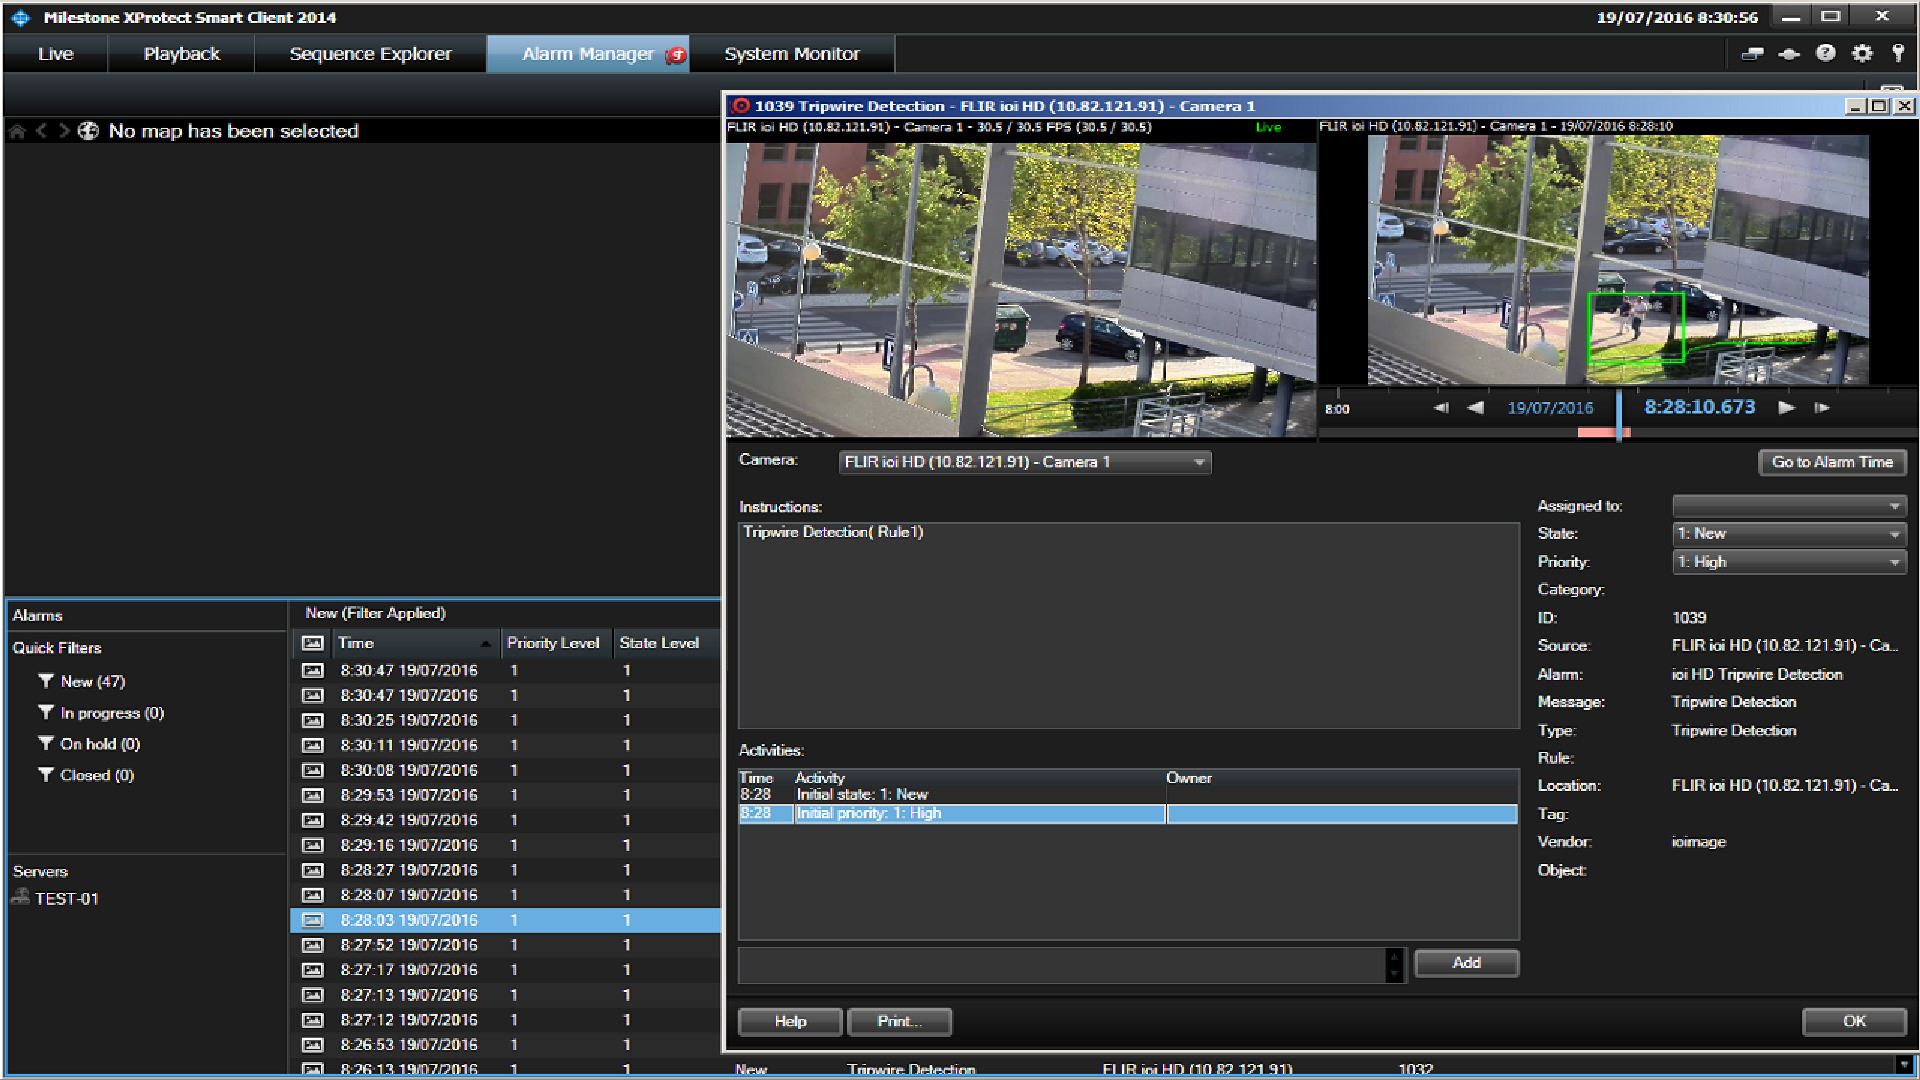Click the globe map selector icon

[88, 131]
